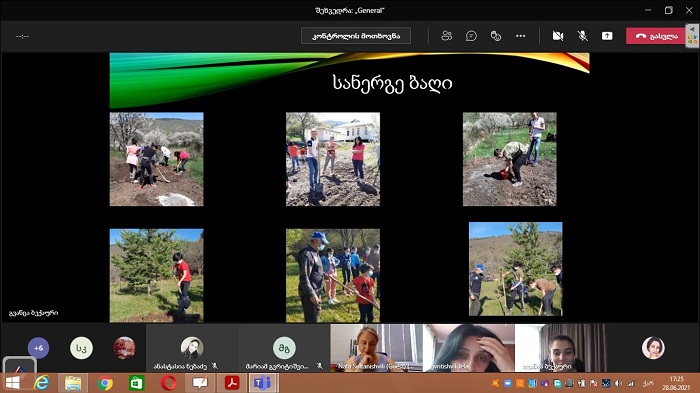Click the muted mic icon on მგ tile
This screenshot has height=393, width=700.
319,366
